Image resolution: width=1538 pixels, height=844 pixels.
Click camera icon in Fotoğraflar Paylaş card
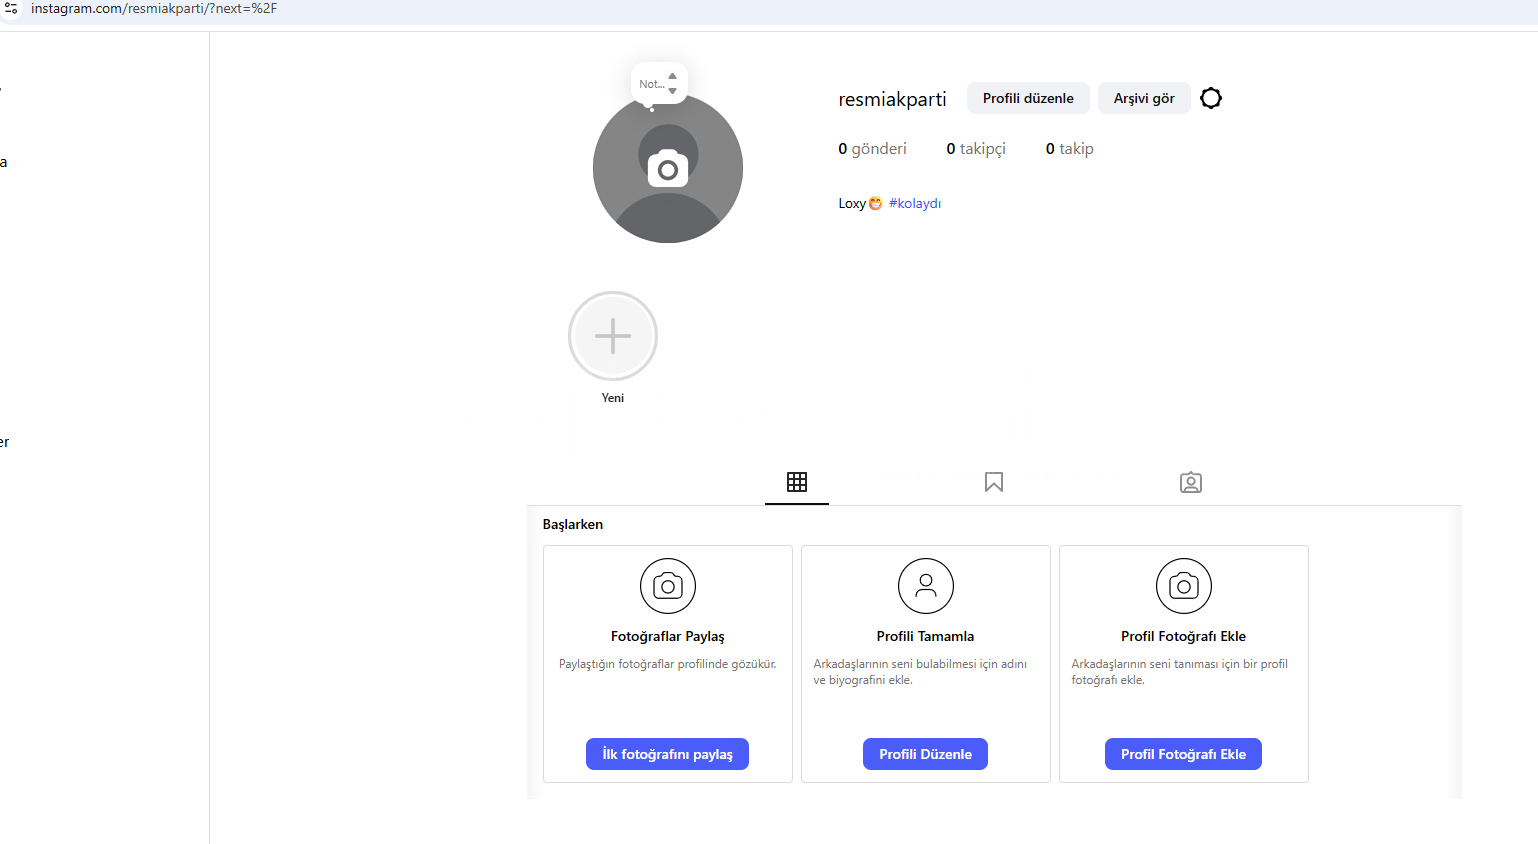click(668, 586)
